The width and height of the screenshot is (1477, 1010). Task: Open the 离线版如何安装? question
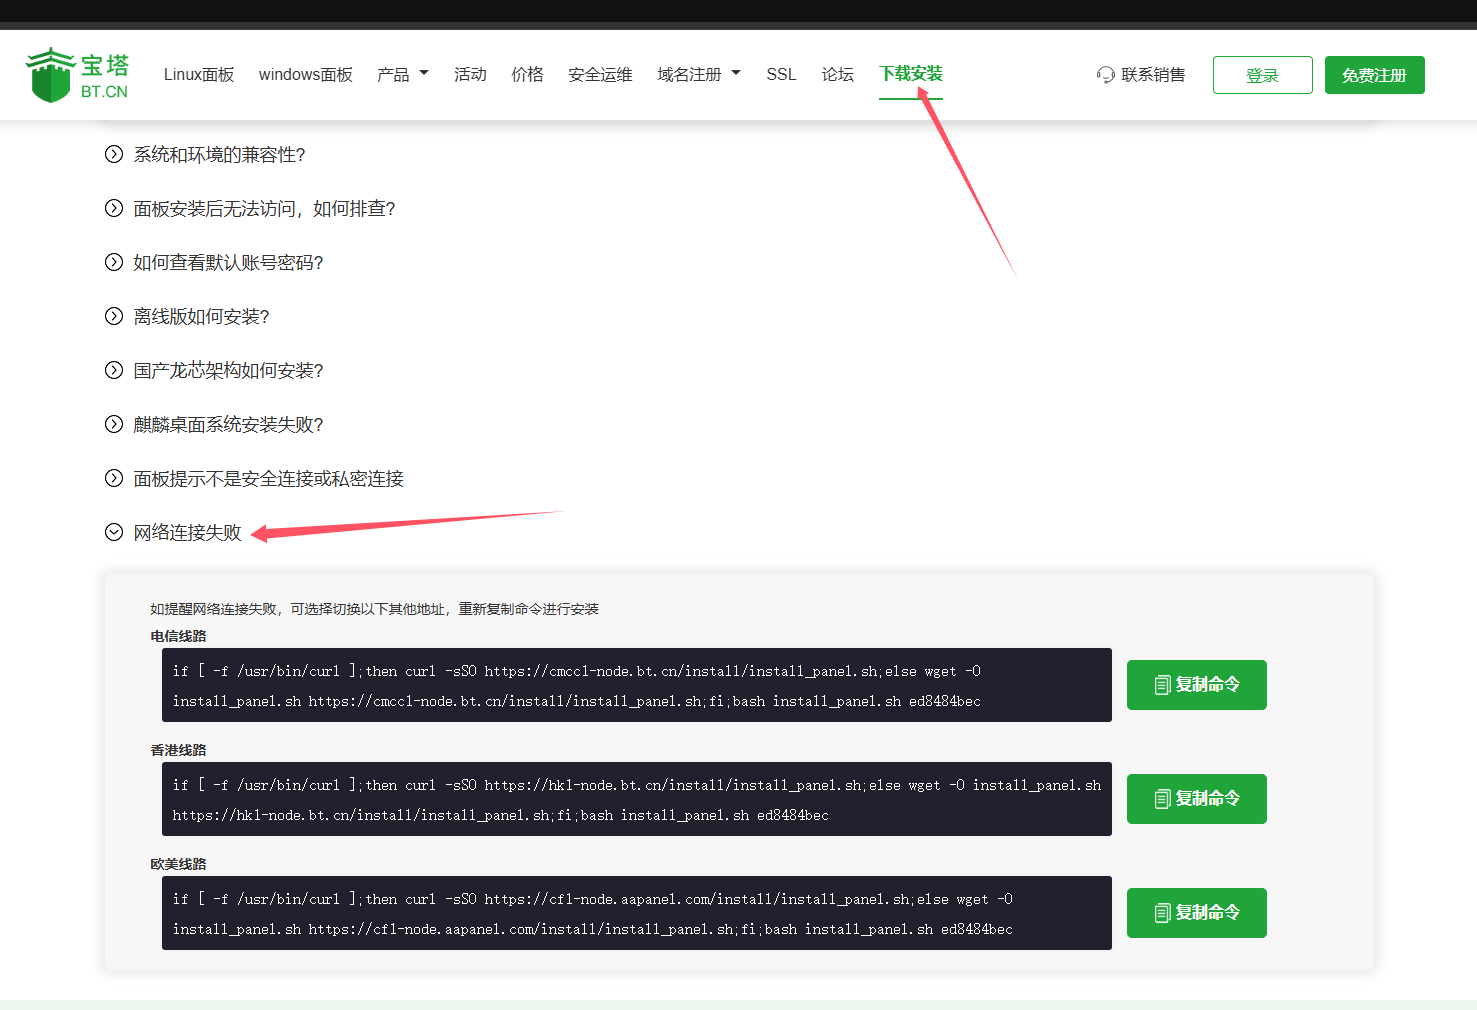tap(202, 316)
